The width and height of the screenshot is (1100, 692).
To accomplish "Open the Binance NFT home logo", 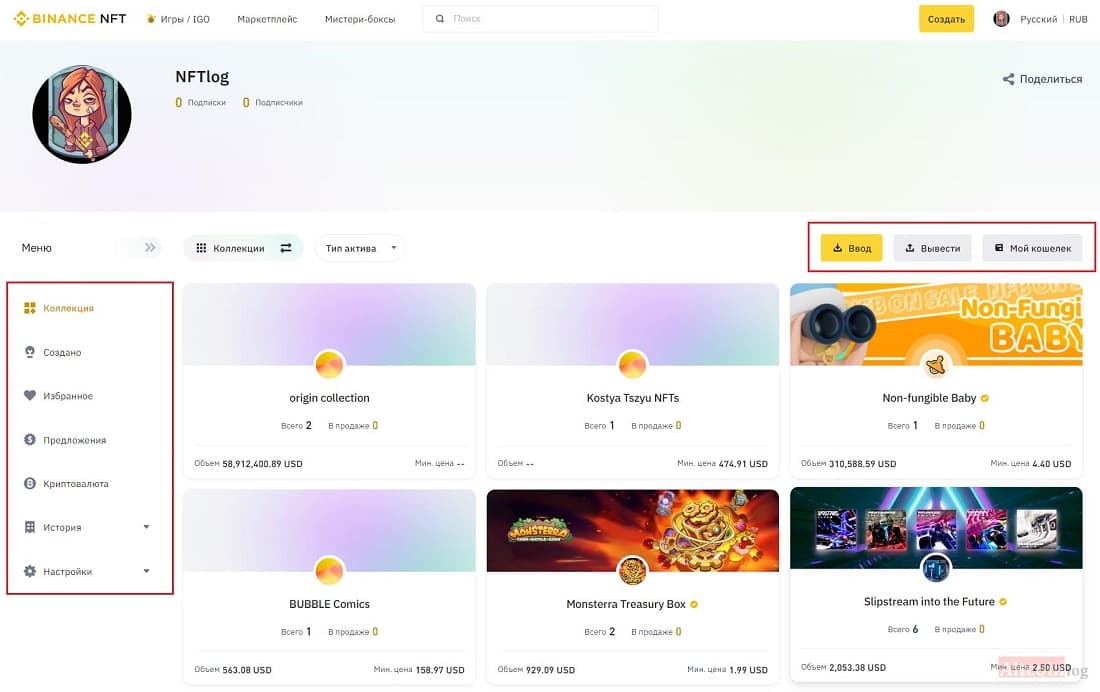I will pyautogui.click(x=69, y=19).
